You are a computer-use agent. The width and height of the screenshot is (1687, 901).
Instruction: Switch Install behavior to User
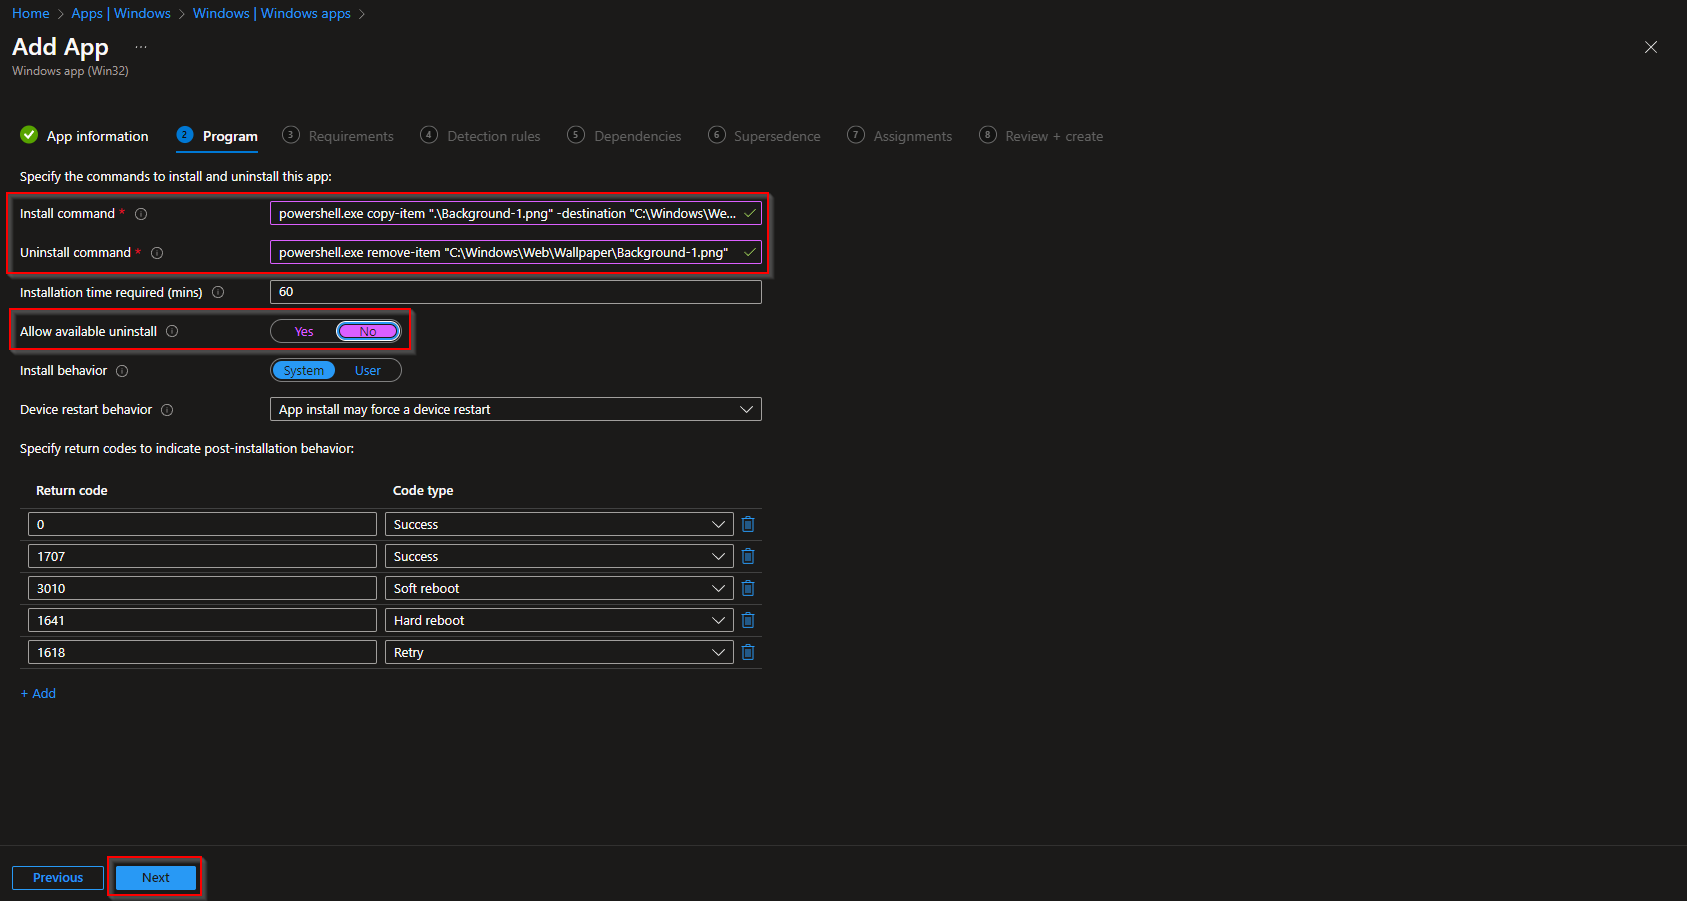pos(368,369)
